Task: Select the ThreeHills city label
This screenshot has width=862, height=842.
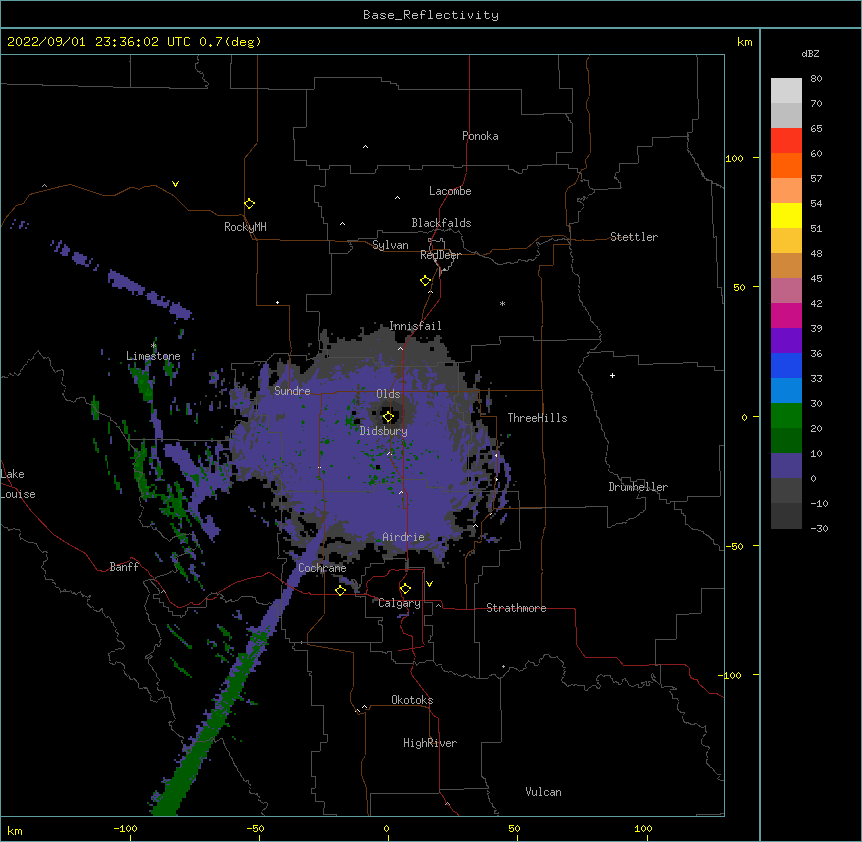Action: click(x=537, y=418)
